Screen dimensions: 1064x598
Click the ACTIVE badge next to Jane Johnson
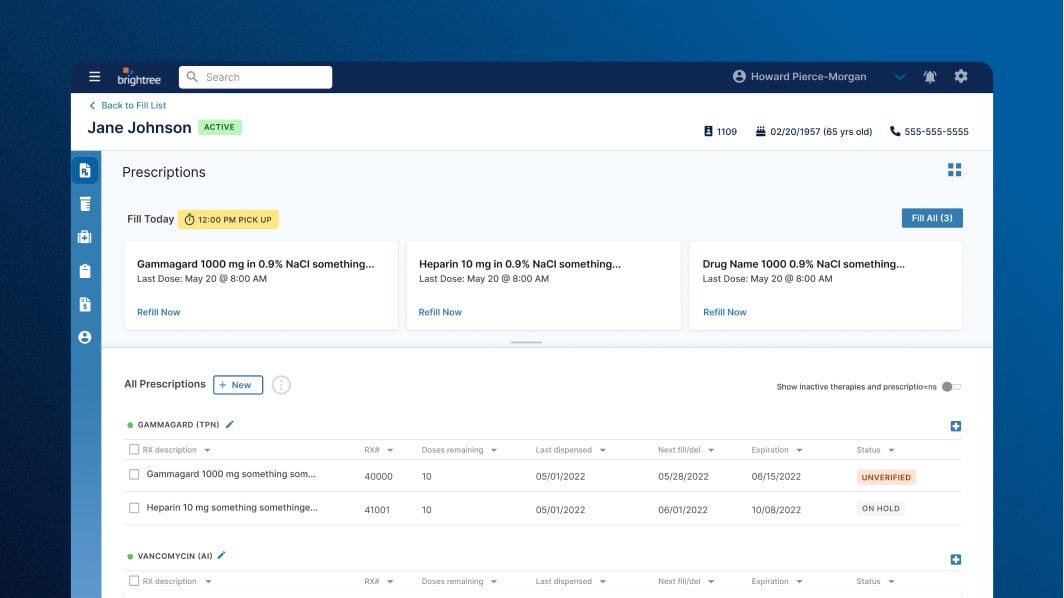[220, 127]
